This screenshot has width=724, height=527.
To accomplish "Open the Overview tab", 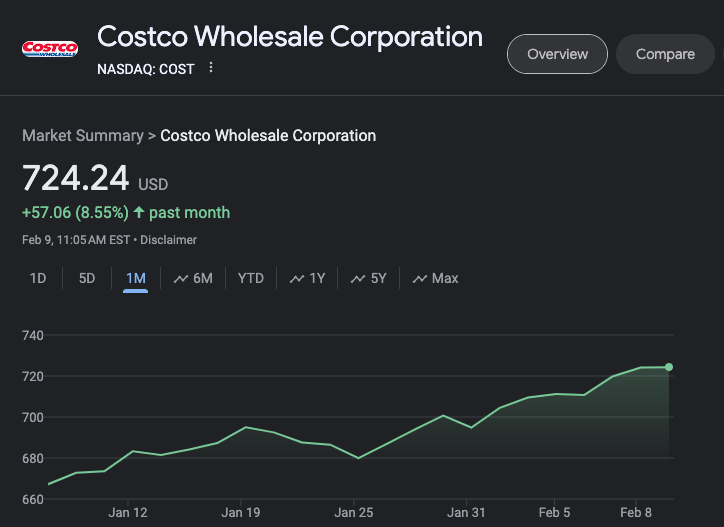I will [557, 54].
